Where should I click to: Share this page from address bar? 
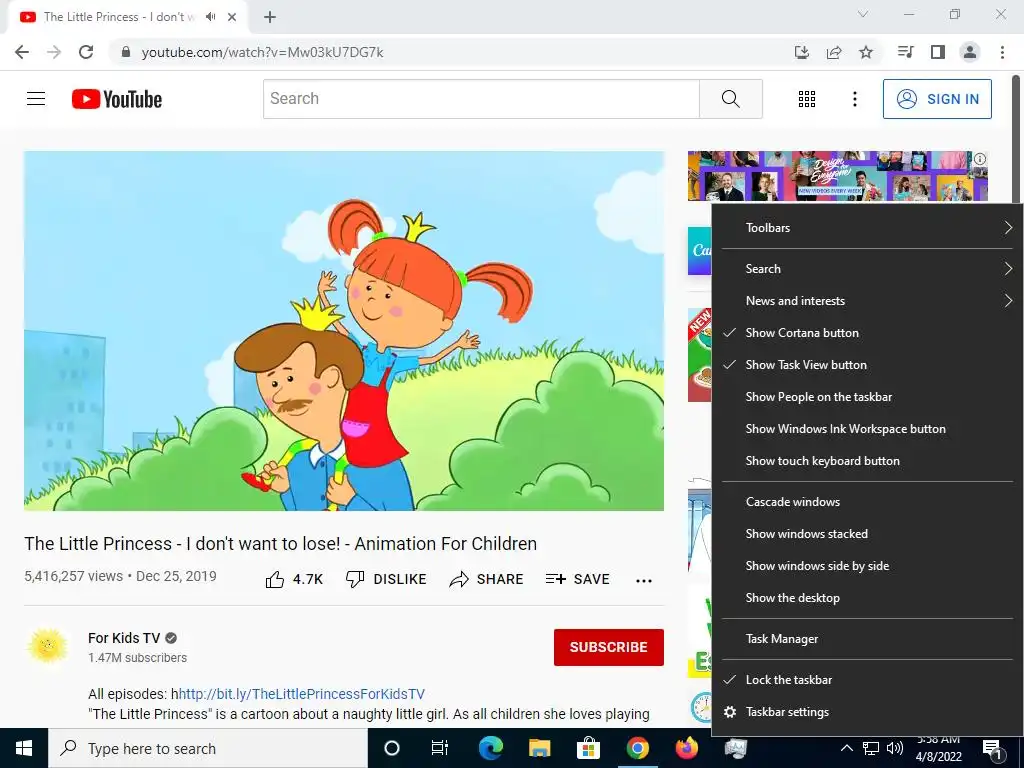pos(834,52)
